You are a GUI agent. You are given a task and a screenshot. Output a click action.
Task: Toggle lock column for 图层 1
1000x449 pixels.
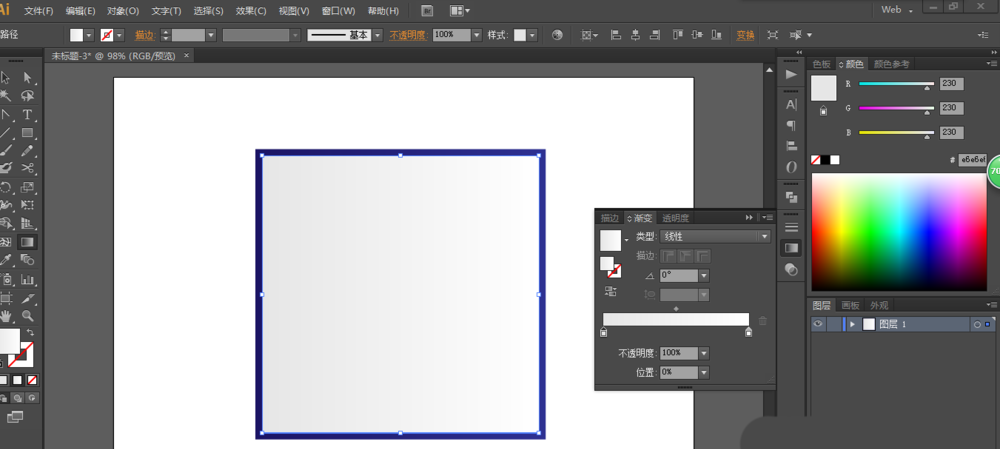pos(834,324)
